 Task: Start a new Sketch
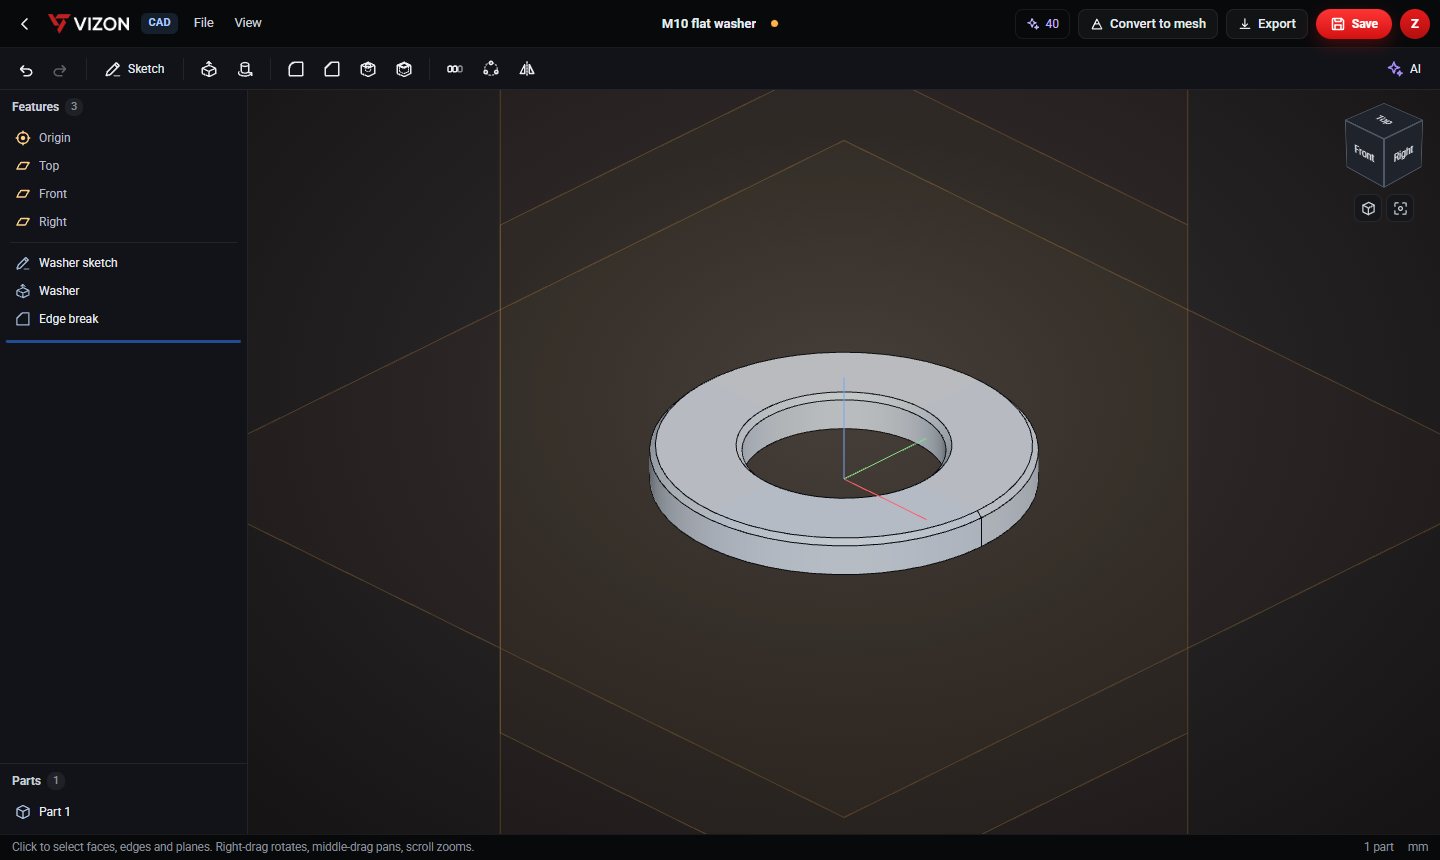(135, 69)
